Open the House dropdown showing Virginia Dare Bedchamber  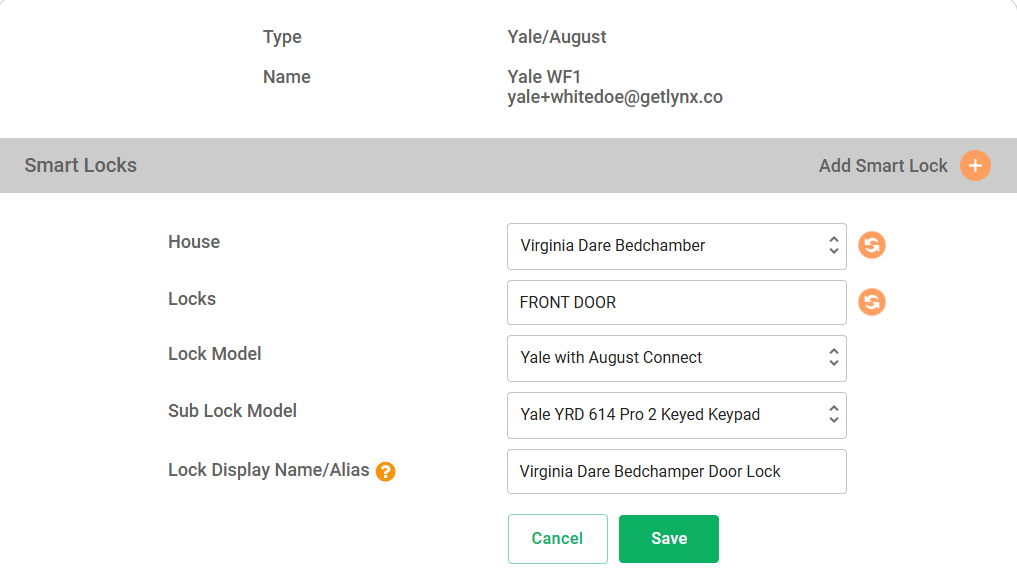coord(676,246)
